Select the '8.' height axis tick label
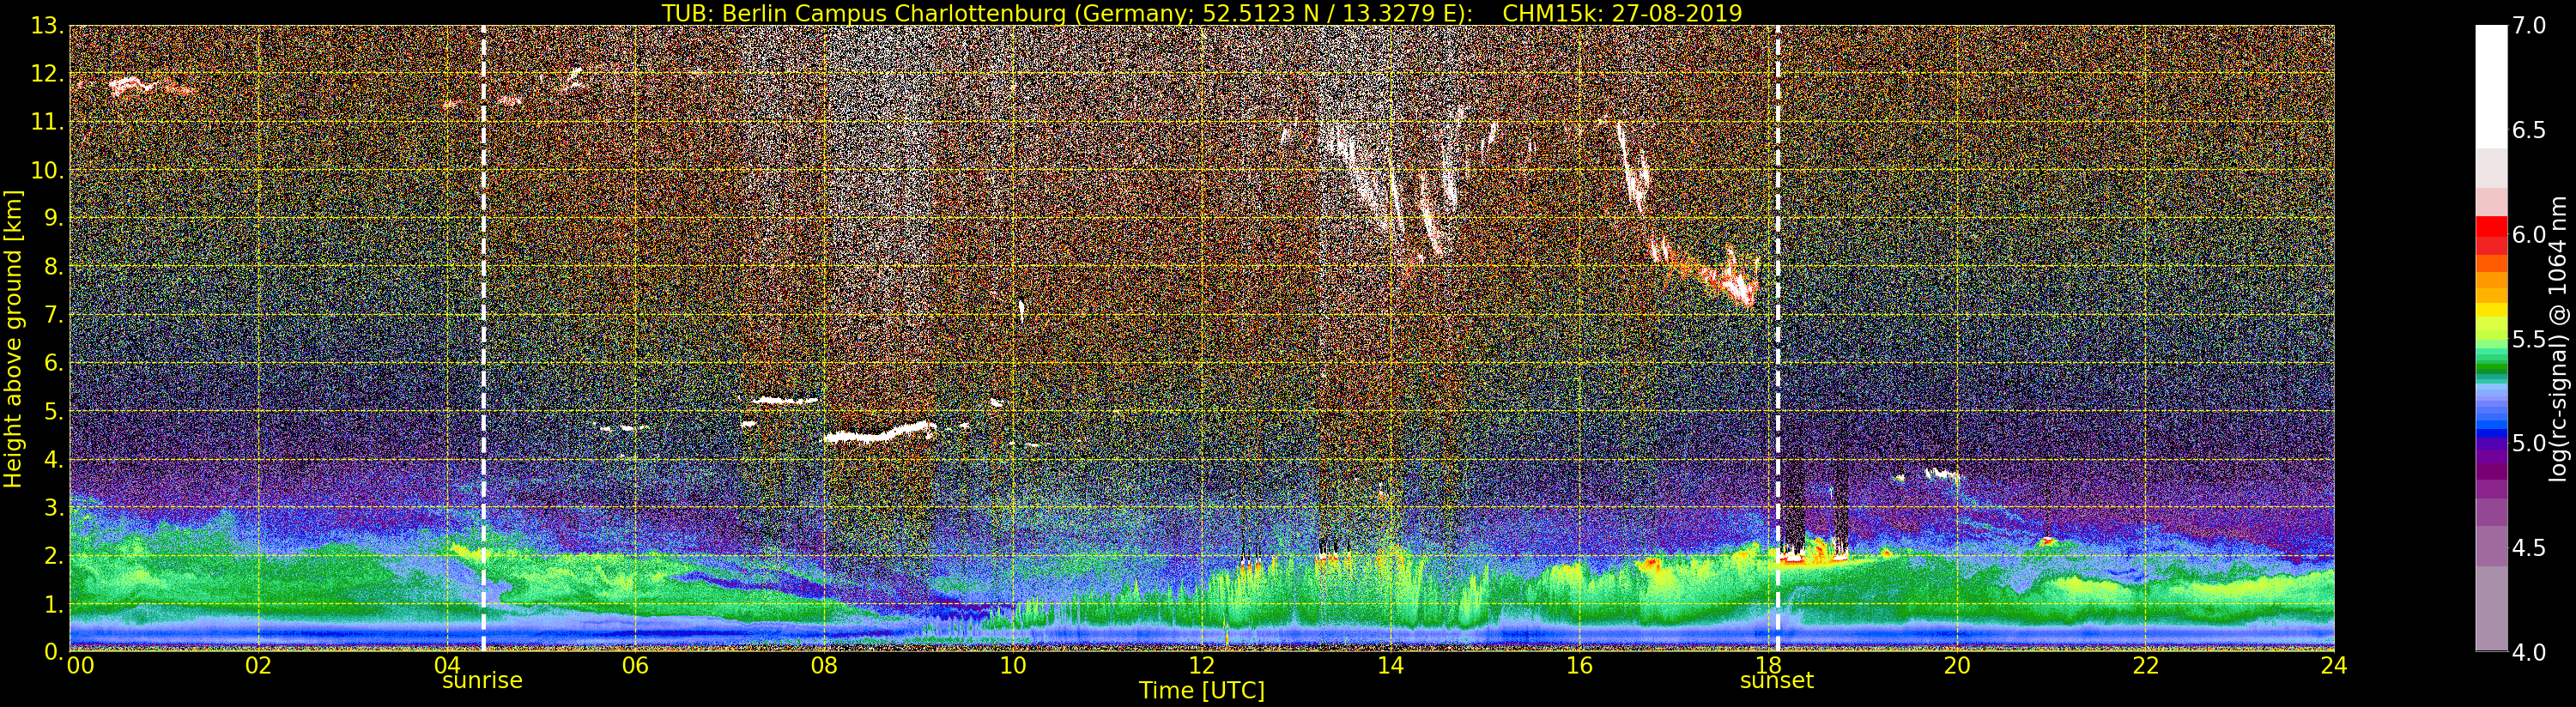 coord(53,266)
